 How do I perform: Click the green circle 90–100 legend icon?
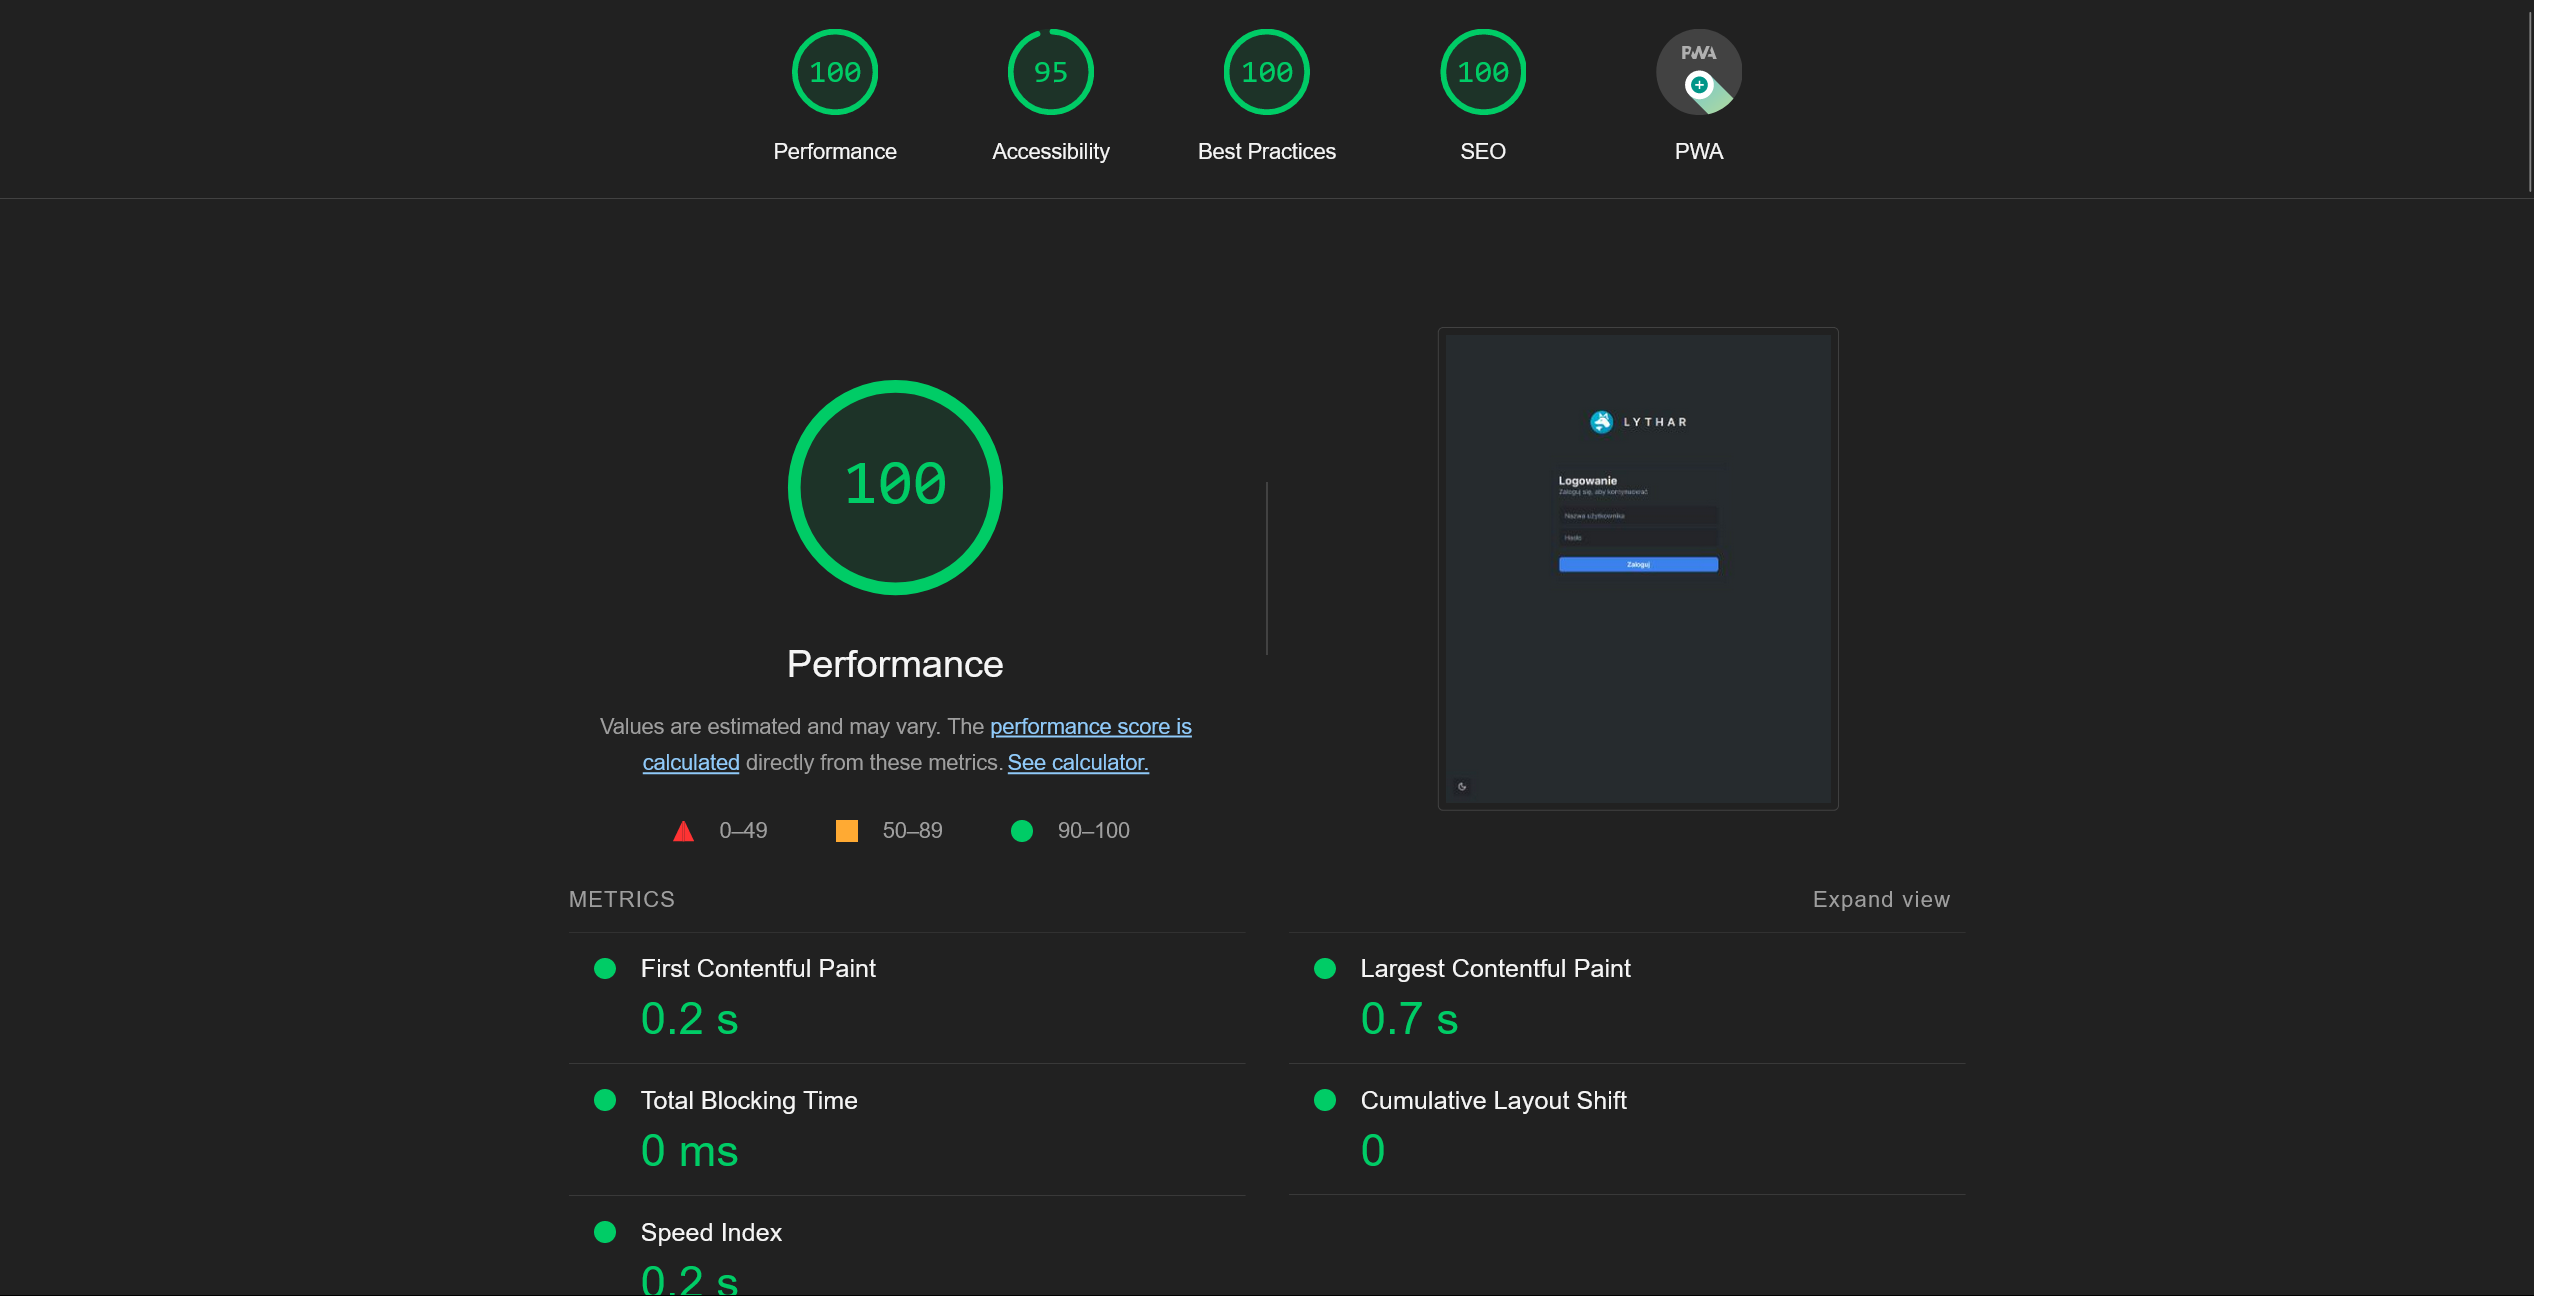click(x=1021, y=831)
